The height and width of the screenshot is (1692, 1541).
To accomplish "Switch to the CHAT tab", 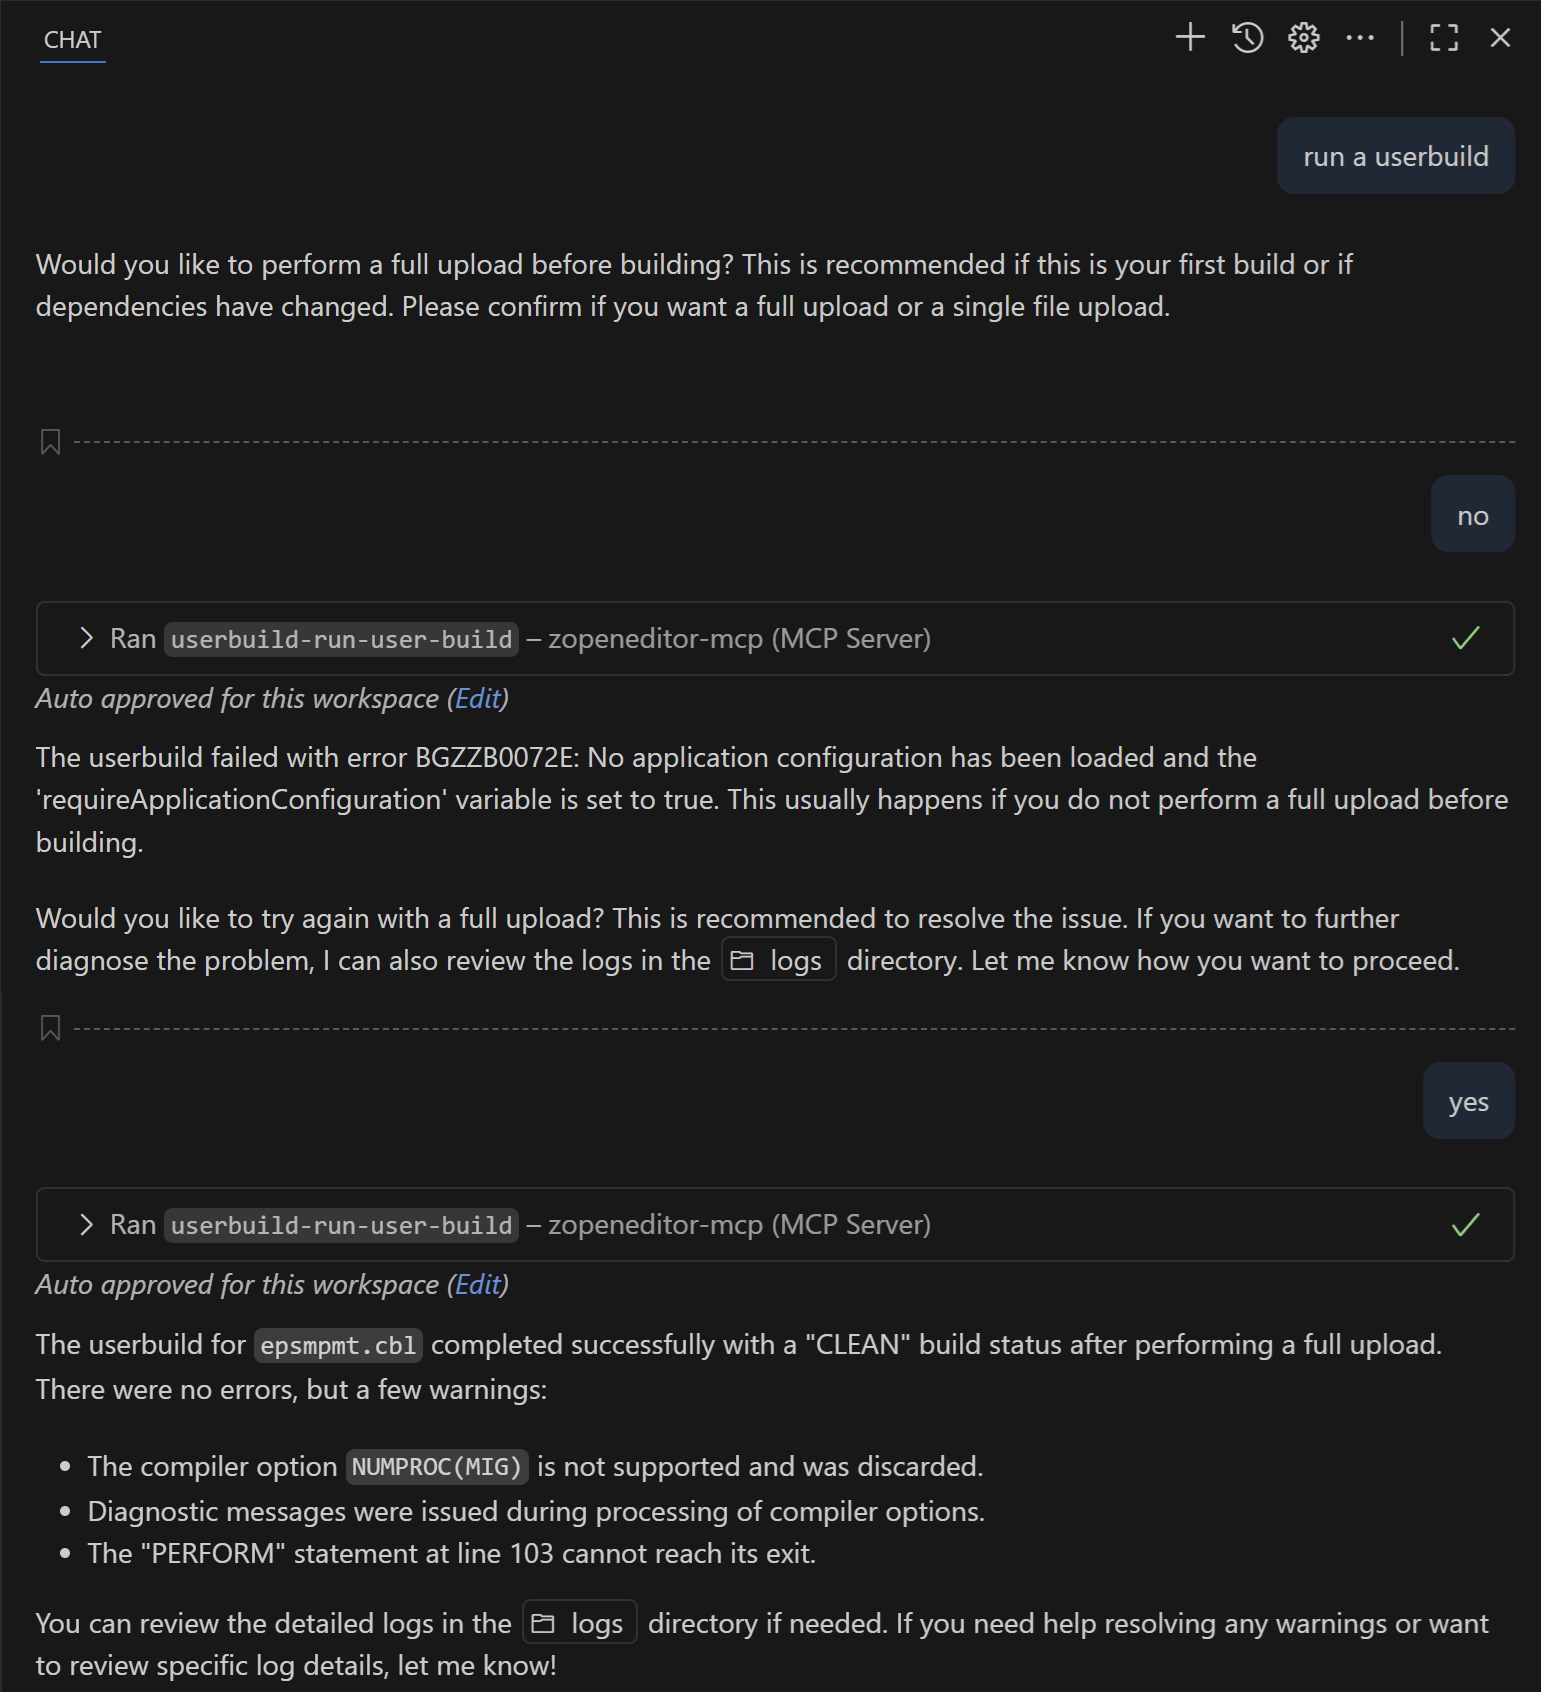I will click(x=71, y=40).
